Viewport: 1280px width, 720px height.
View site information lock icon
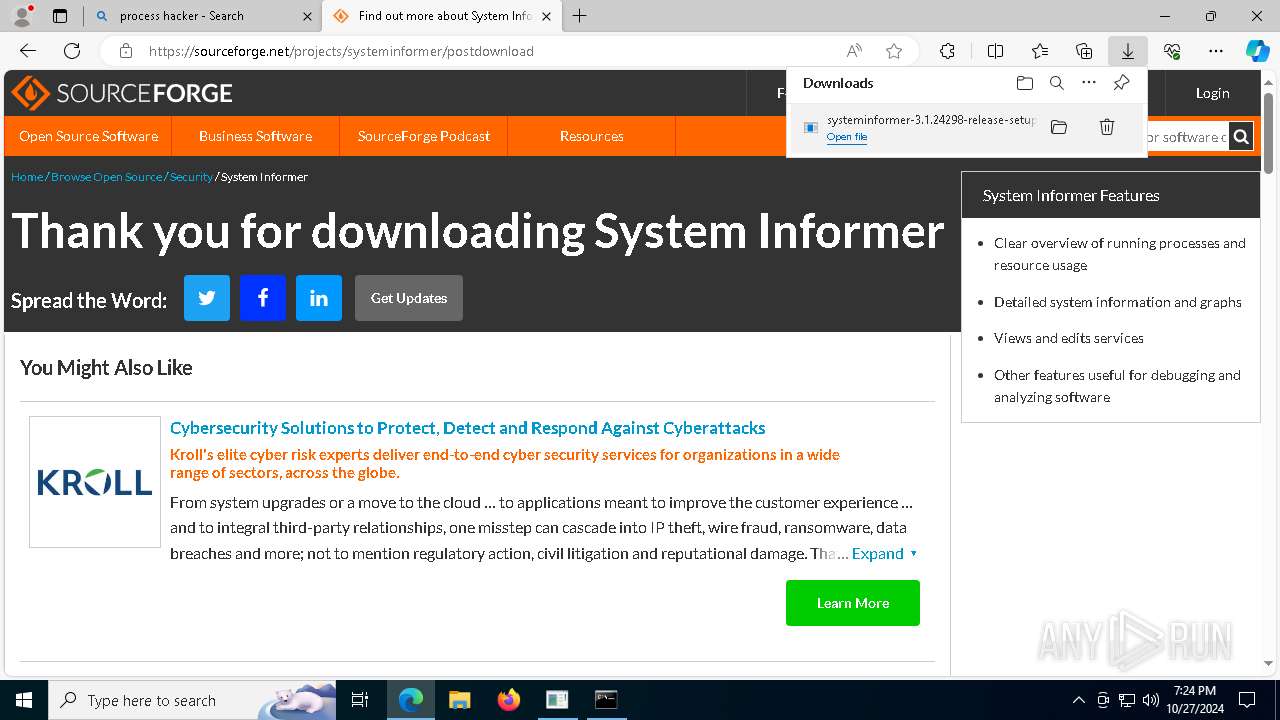(x=126, y=51)
